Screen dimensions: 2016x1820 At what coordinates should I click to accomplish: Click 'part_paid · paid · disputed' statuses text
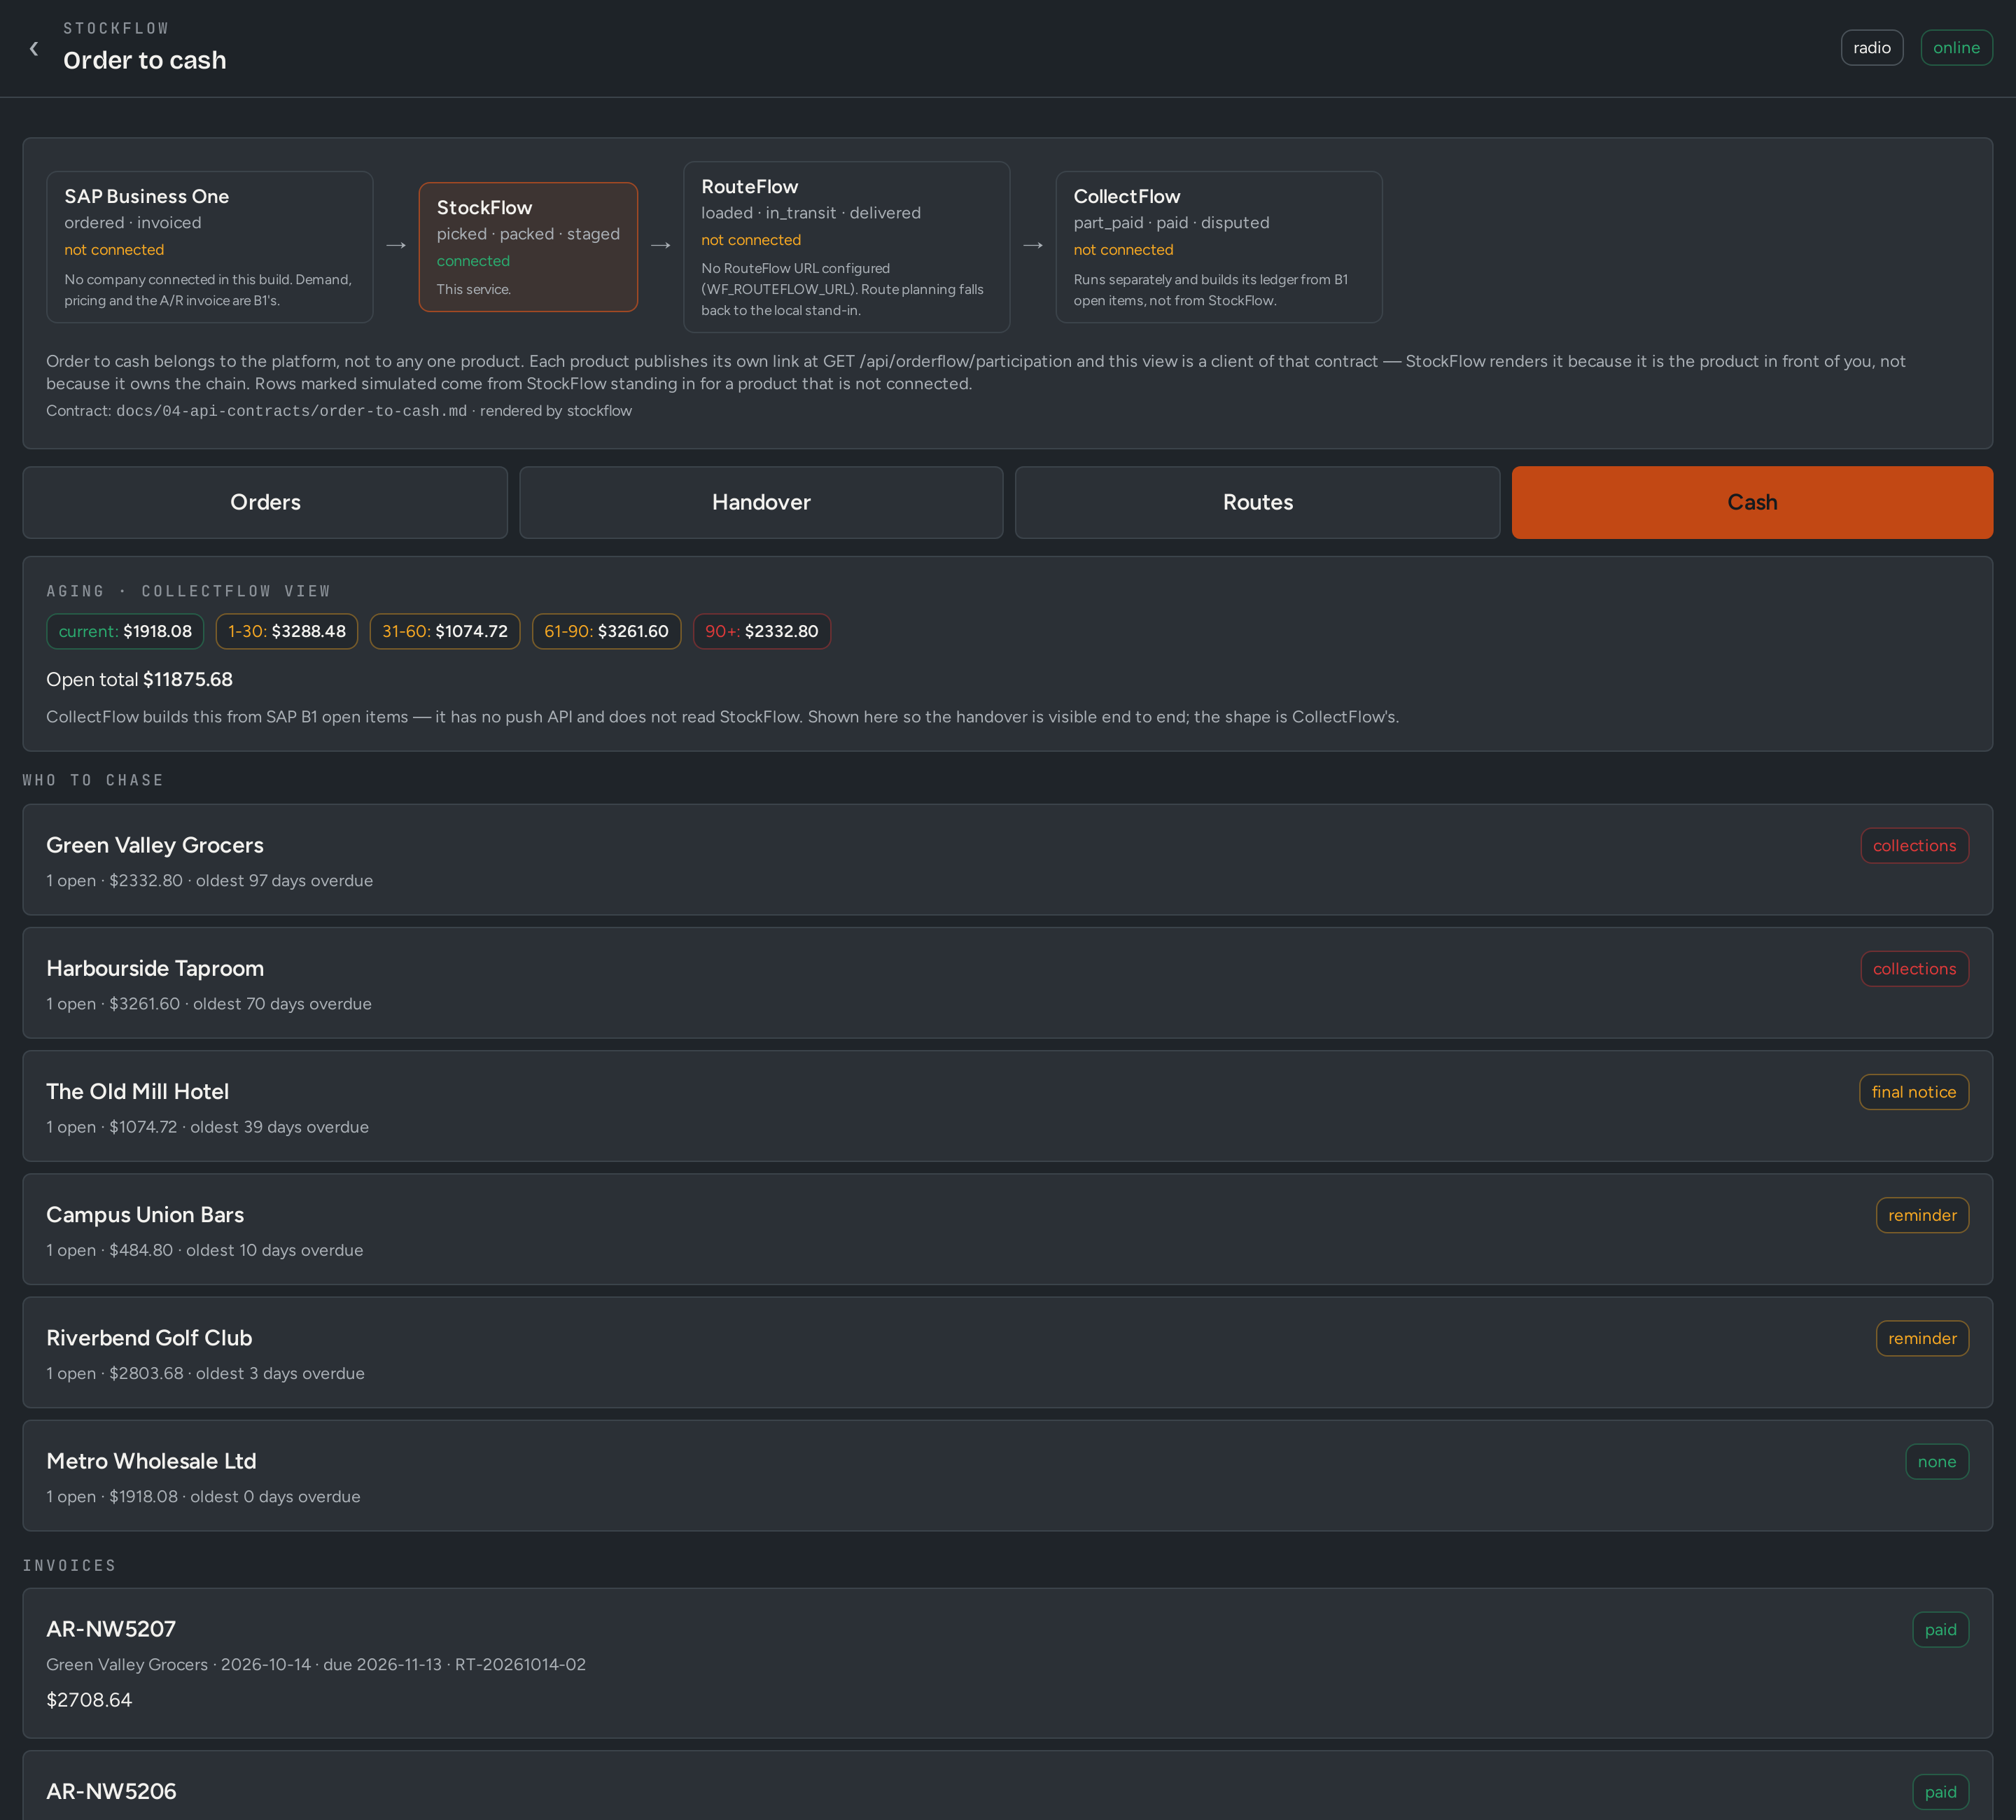tap(1171, 223)
